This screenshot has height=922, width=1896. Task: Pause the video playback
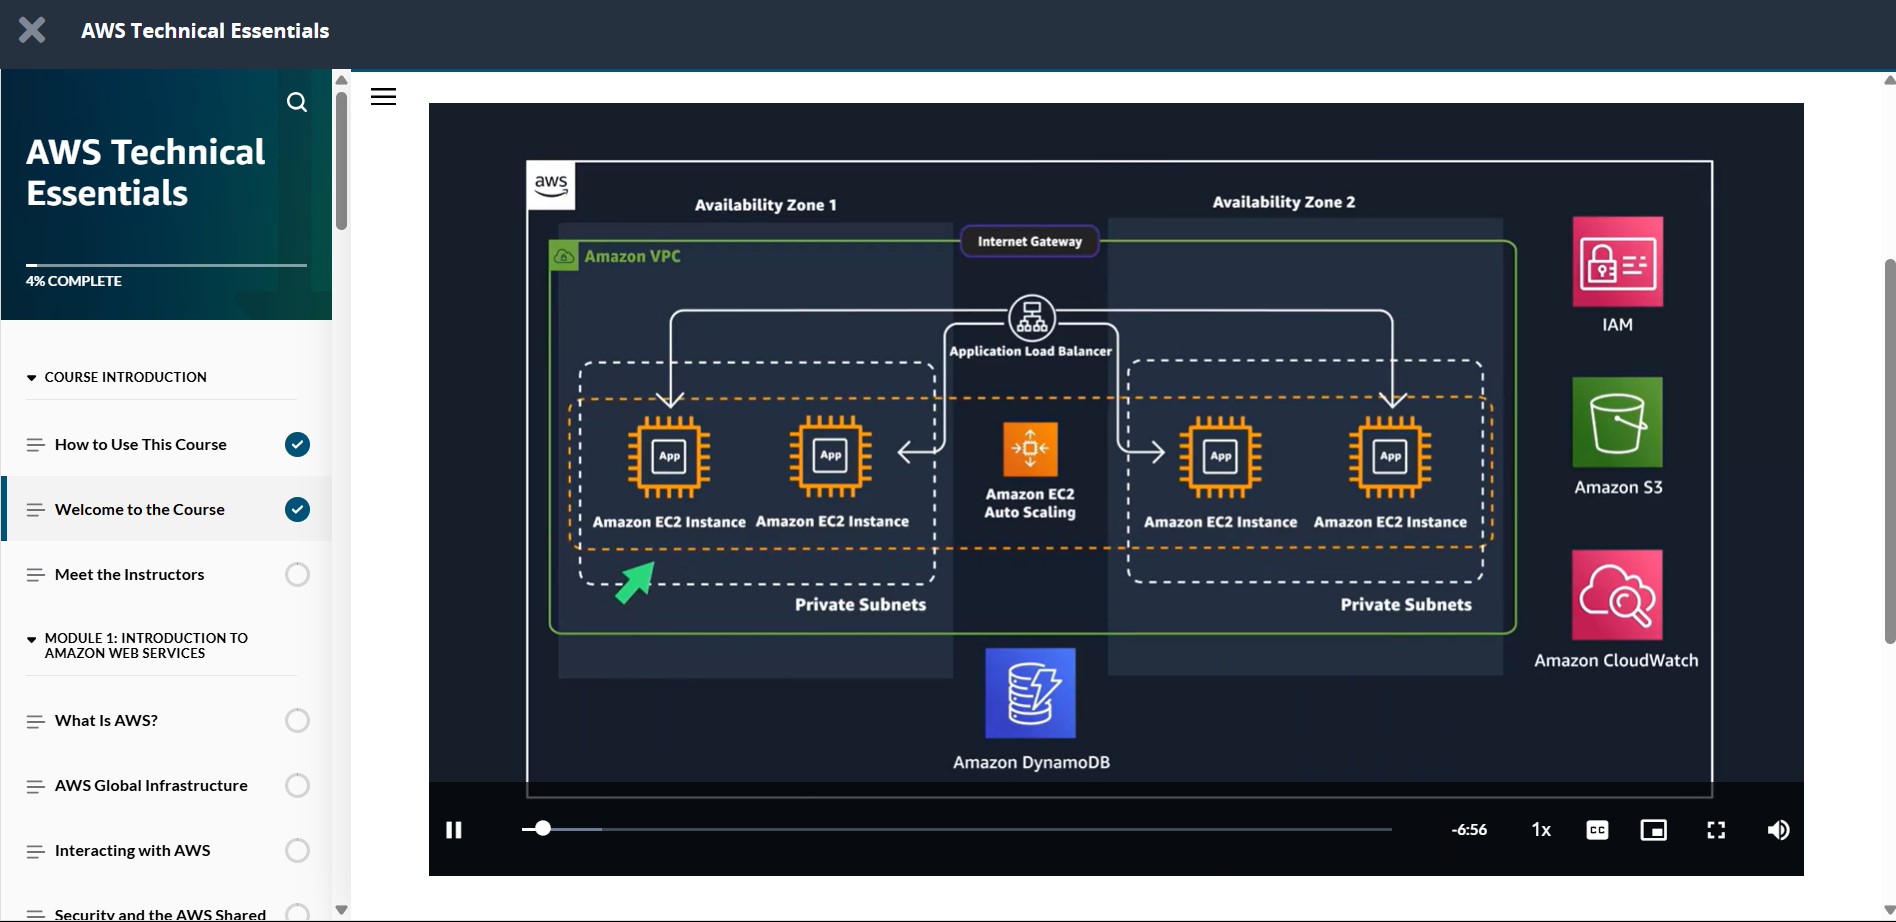pos(453,830)
